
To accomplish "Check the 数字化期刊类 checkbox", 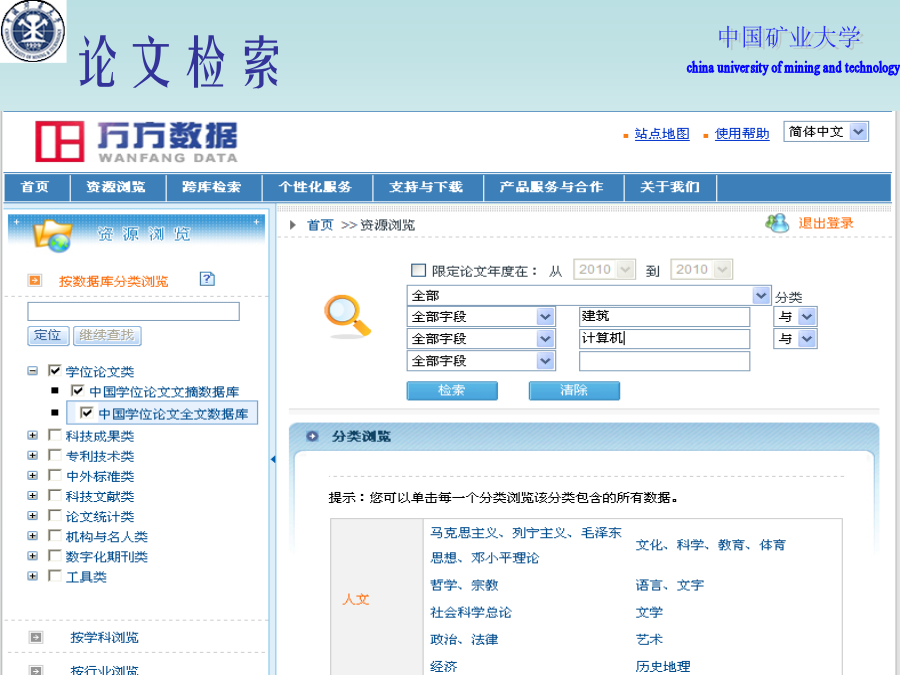I will coord(55,556).
